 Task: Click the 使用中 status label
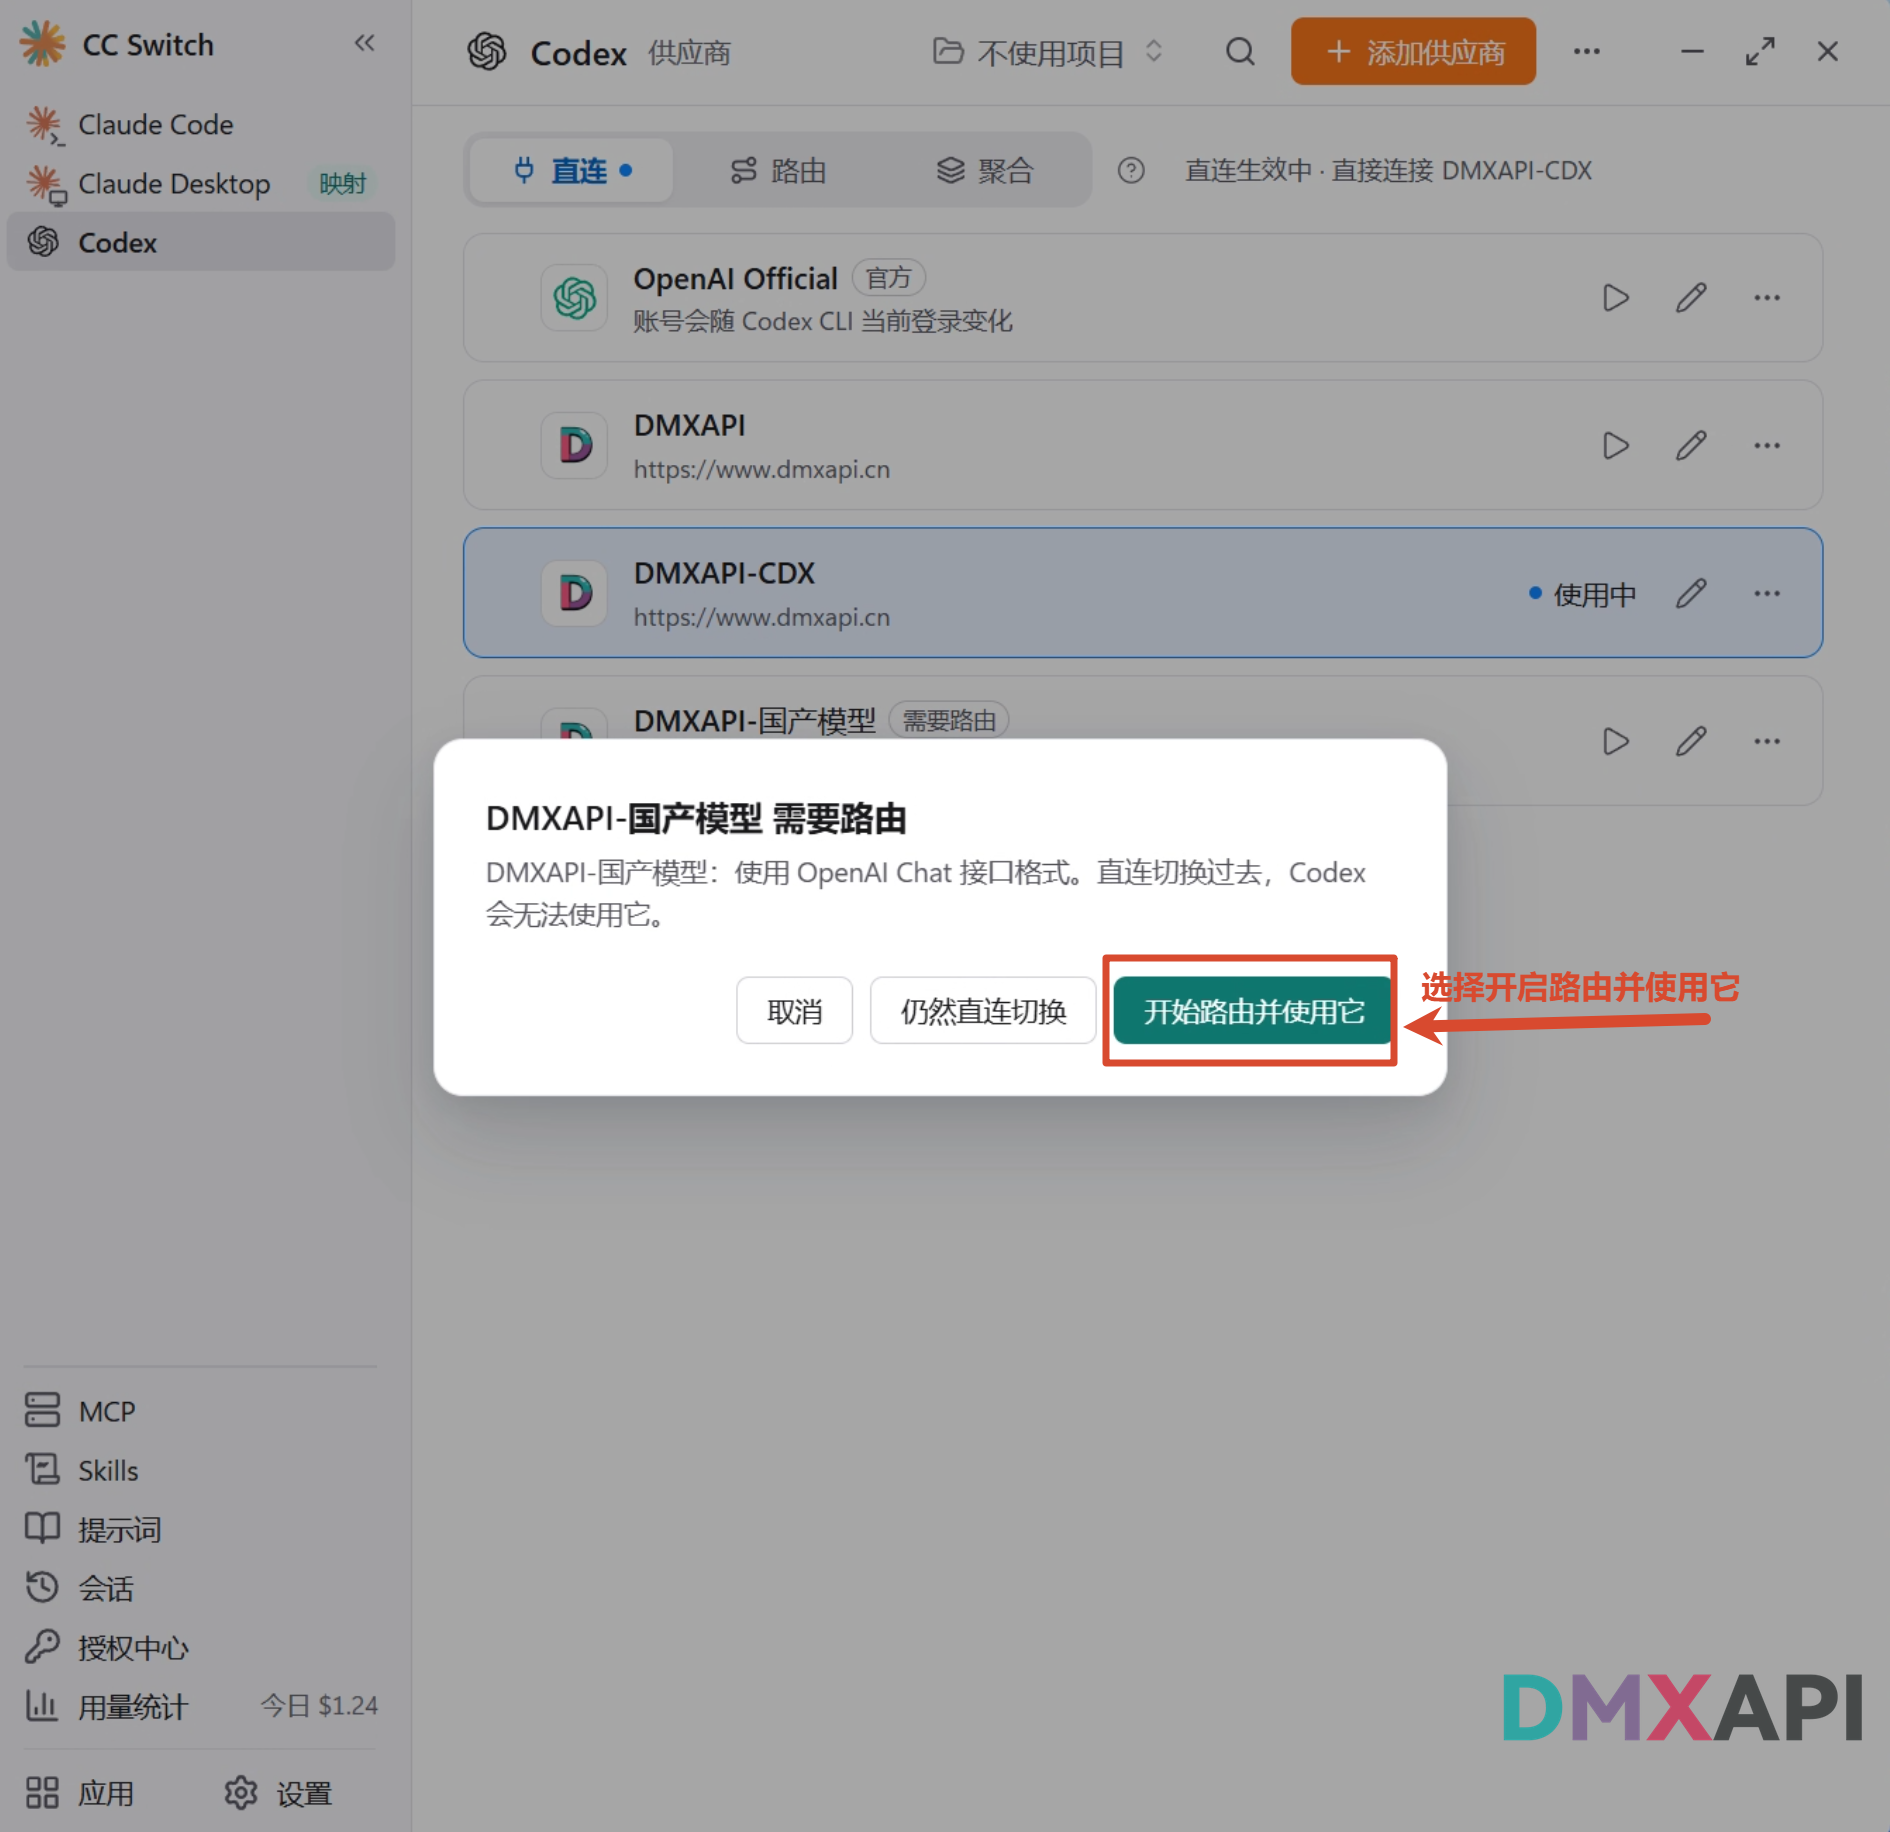point(1583,595)
